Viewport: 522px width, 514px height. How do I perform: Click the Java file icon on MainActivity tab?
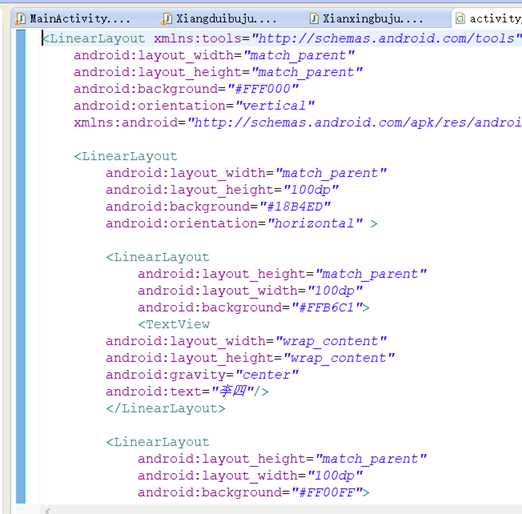click(21, 19)
